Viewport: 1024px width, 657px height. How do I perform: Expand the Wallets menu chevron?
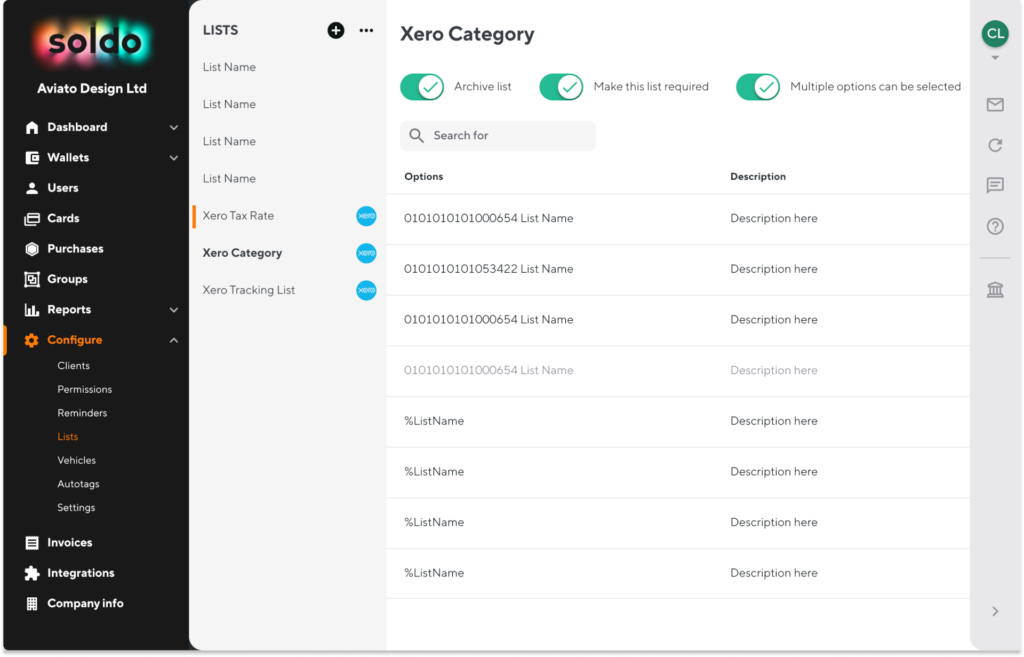[x=174, y=157]
